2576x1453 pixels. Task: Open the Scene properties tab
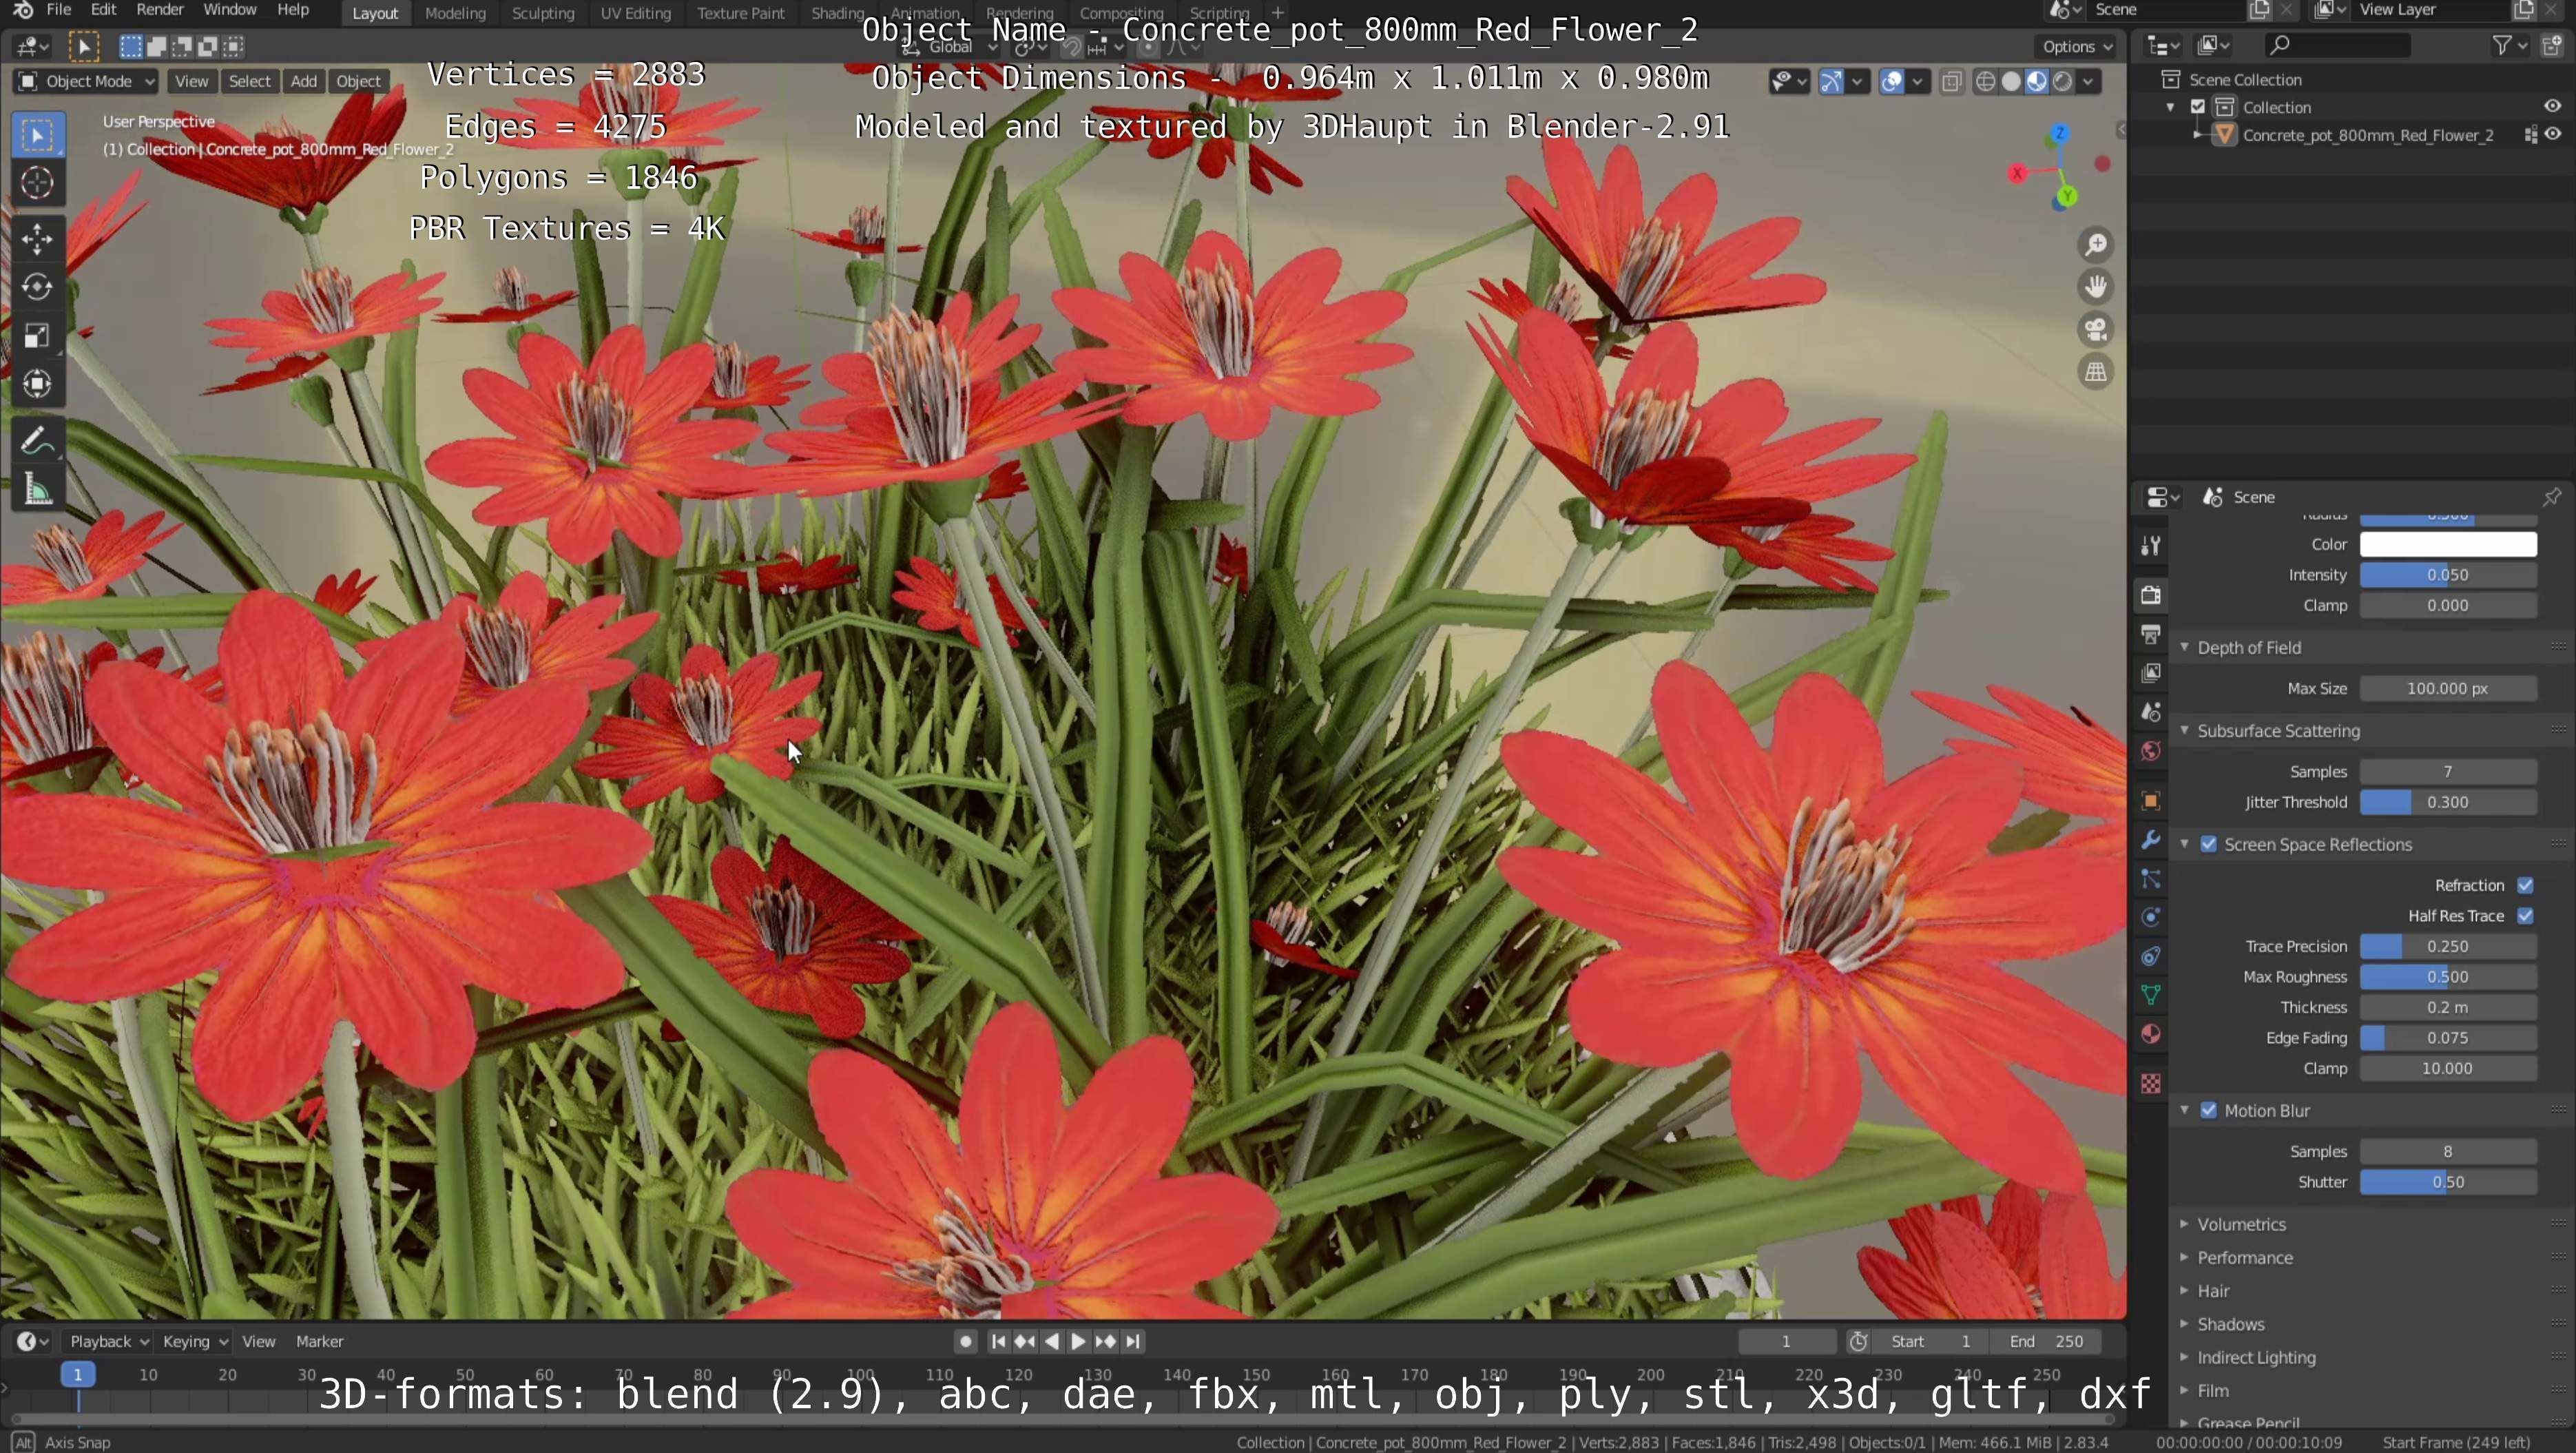click(x=2151, y=712)
